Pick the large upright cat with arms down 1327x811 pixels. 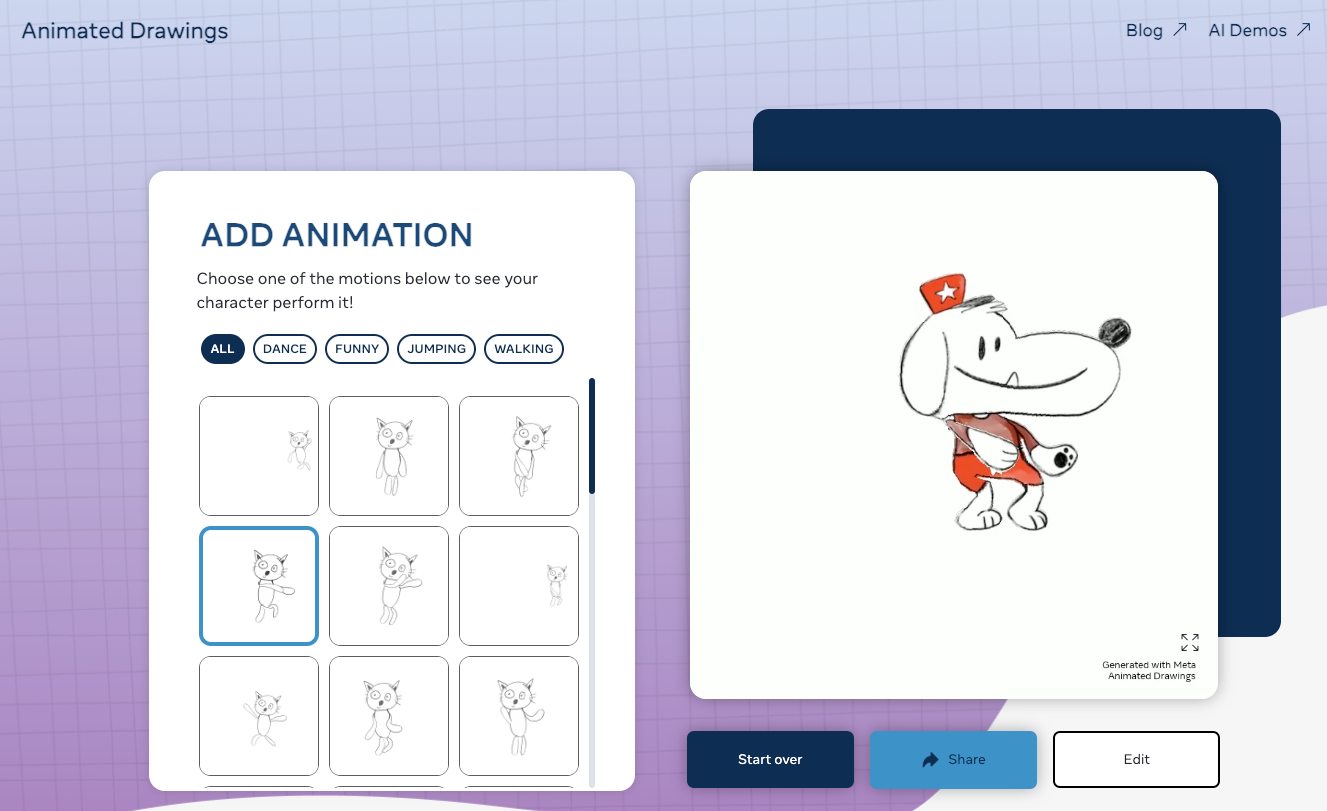coord(389,456)
